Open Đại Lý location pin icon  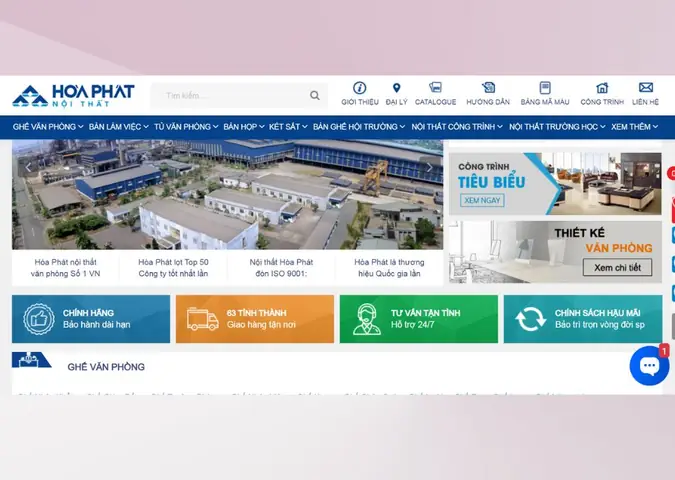point(396,88)
